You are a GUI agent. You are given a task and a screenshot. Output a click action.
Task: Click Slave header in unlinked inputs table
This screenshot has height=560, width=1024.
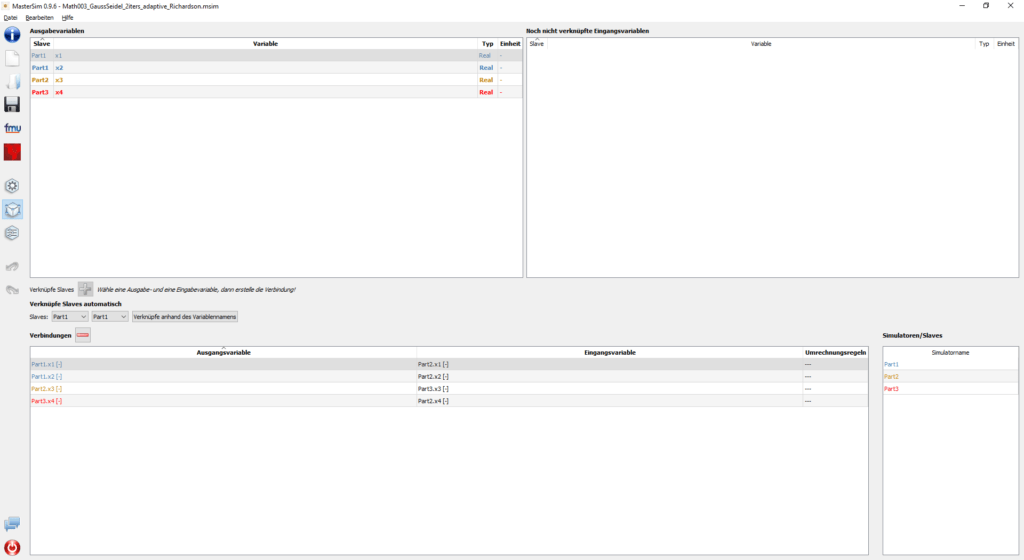(x=537, y=44)
